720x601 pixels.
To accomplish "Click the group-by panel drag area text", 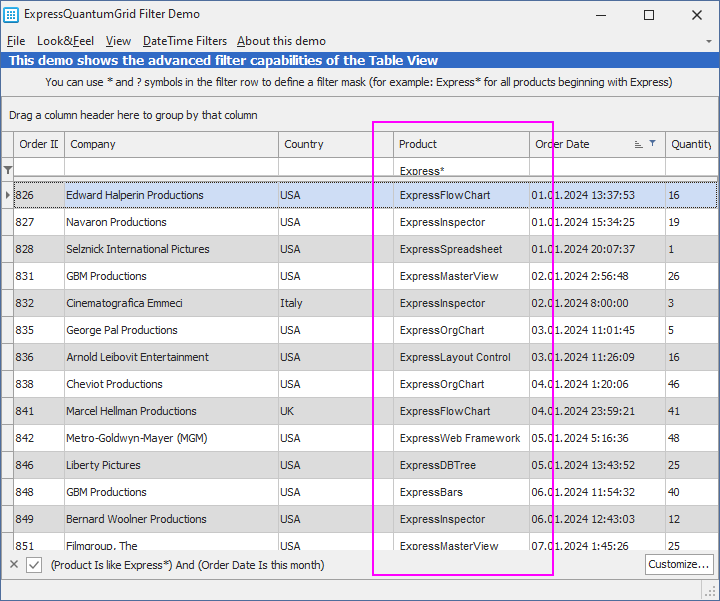I will point(133,115).
